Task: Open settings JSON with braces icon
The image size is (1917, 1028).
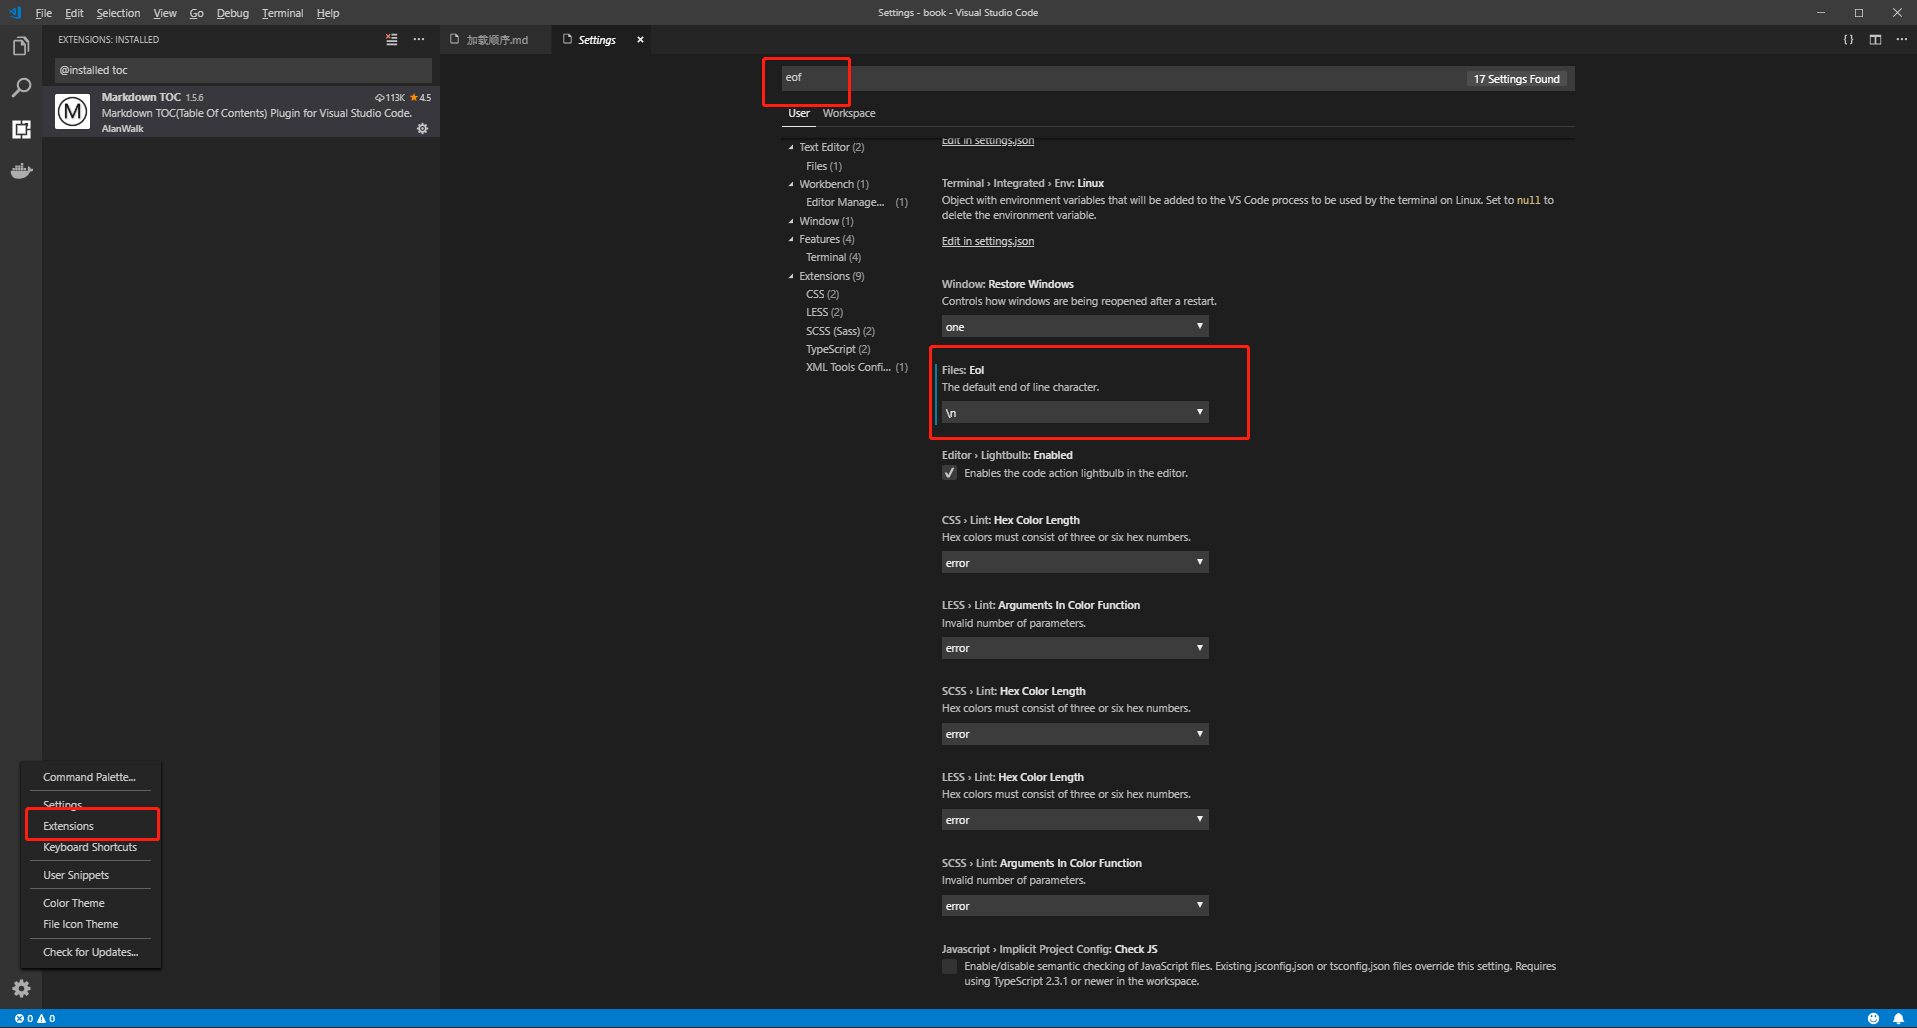Action: pos(1848,40)
